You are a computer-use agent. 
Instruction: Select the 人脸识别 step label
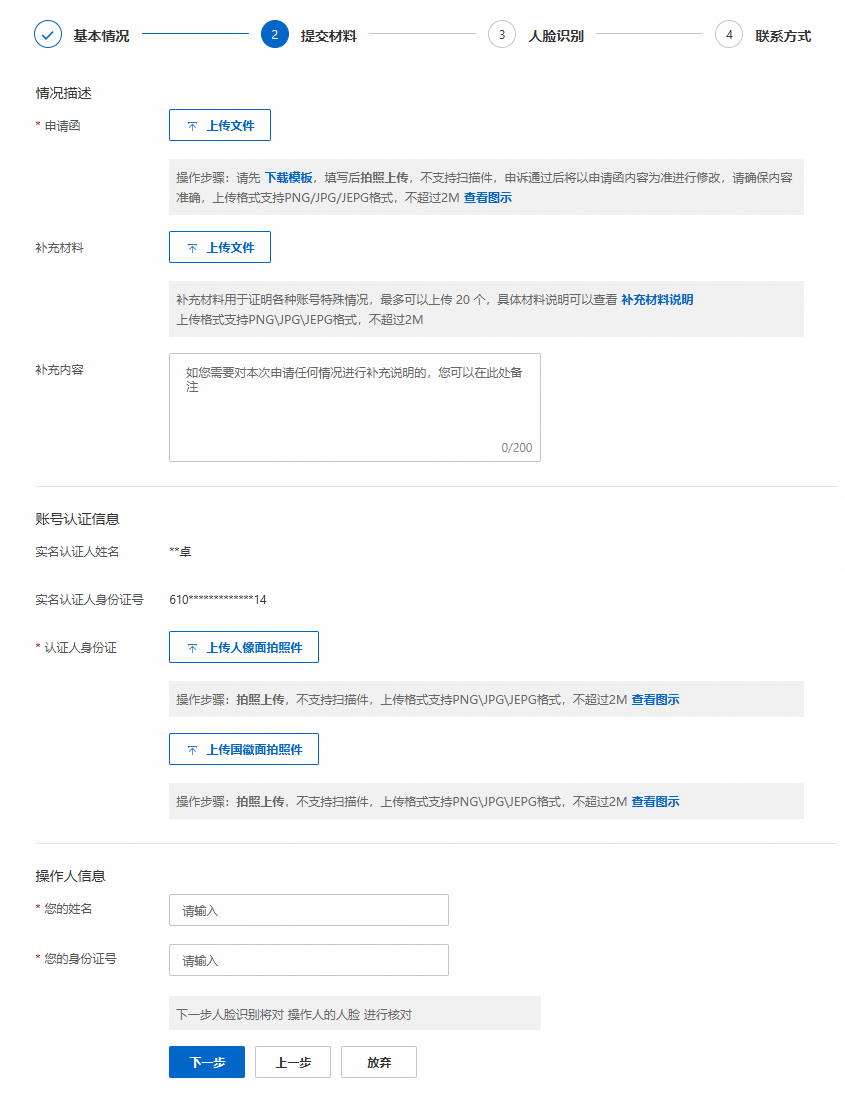coord(556,36)
